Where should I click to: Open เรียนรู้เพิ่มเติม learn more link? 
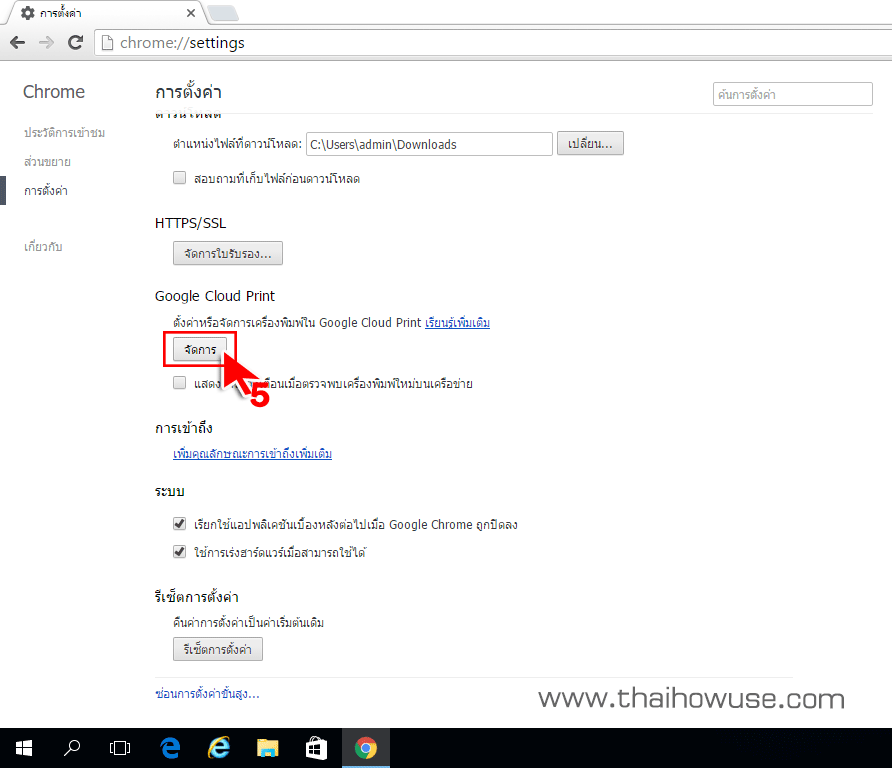coord(457,323)
